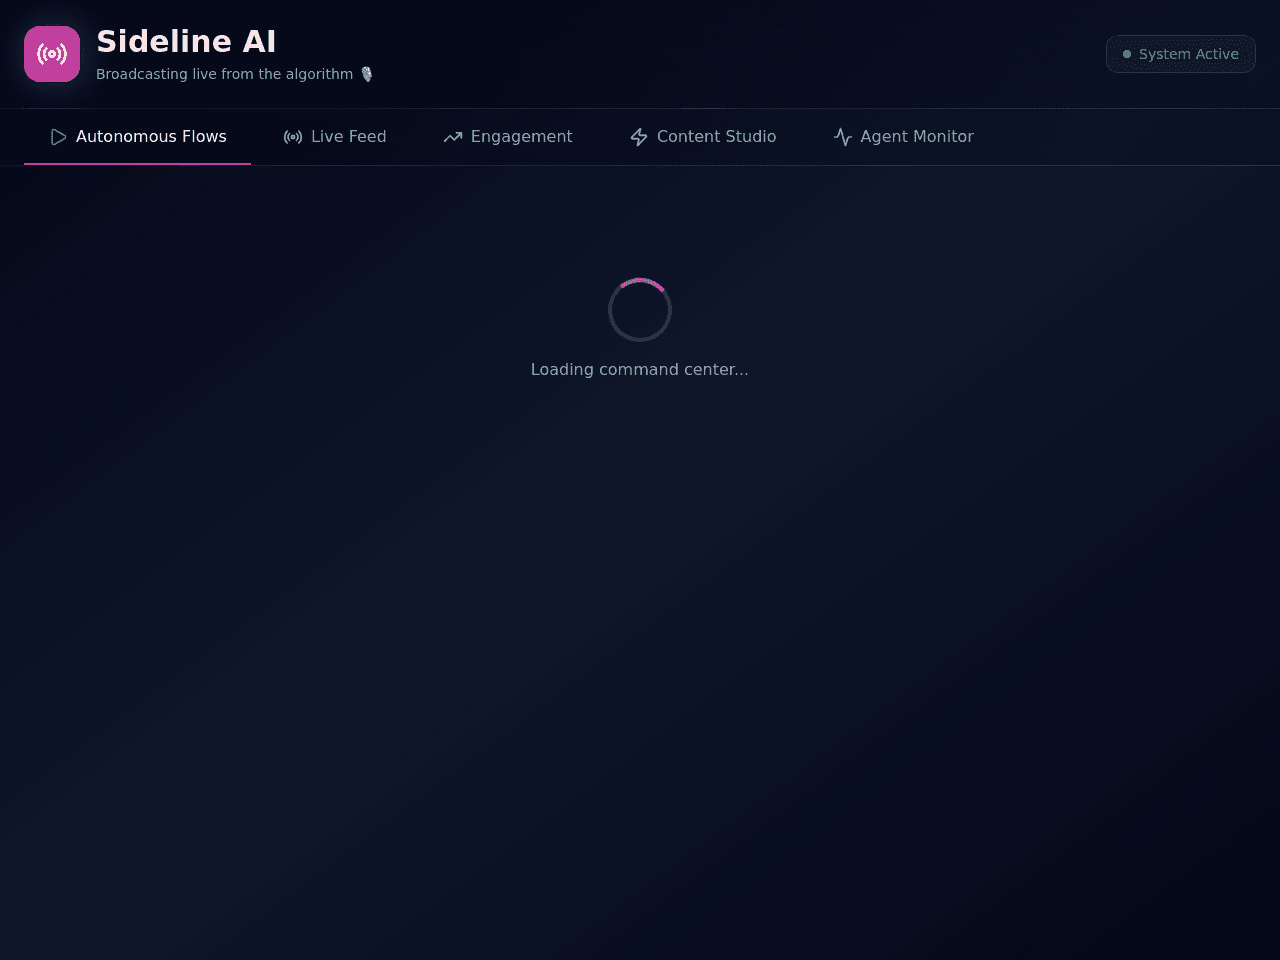Click the 'Loading command center...' text
The height and width of the screenshot is (960, 1280).
tap(640, 369)
